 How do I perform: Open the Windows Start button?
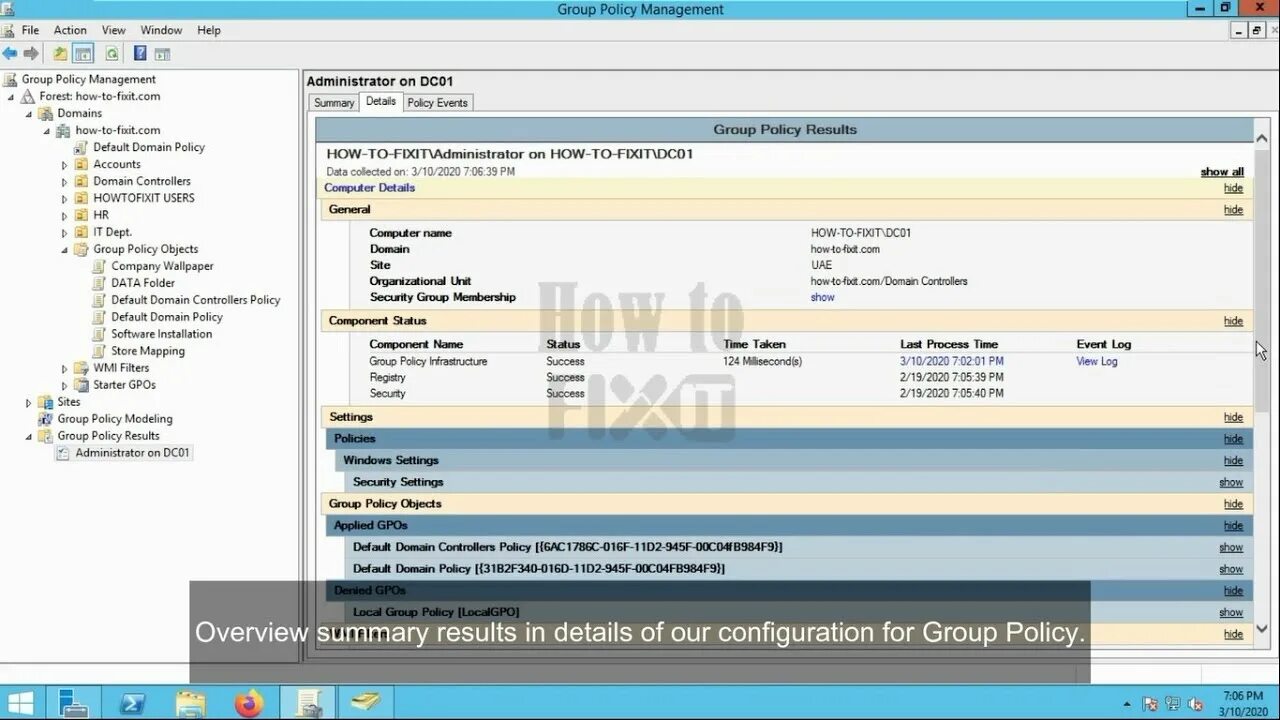[x=20, y=702]
